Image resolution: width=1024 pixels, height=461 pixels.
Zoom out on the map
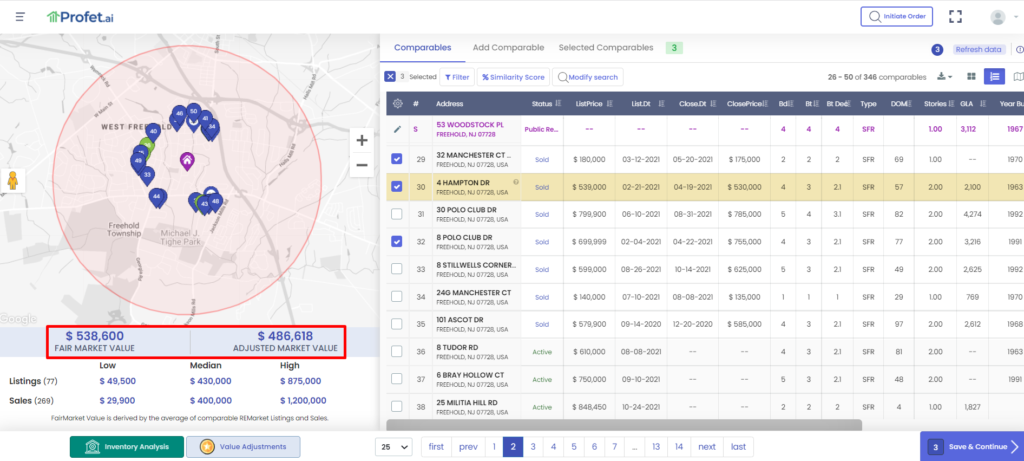[x=362, y=165]
